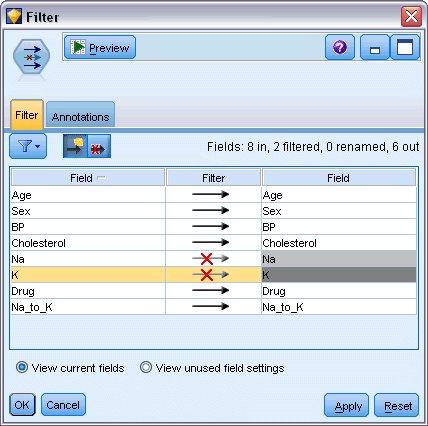The height and width of the screenshot is (426, 428).
Task: Select the Na input field row
Action: coord(88,259)
